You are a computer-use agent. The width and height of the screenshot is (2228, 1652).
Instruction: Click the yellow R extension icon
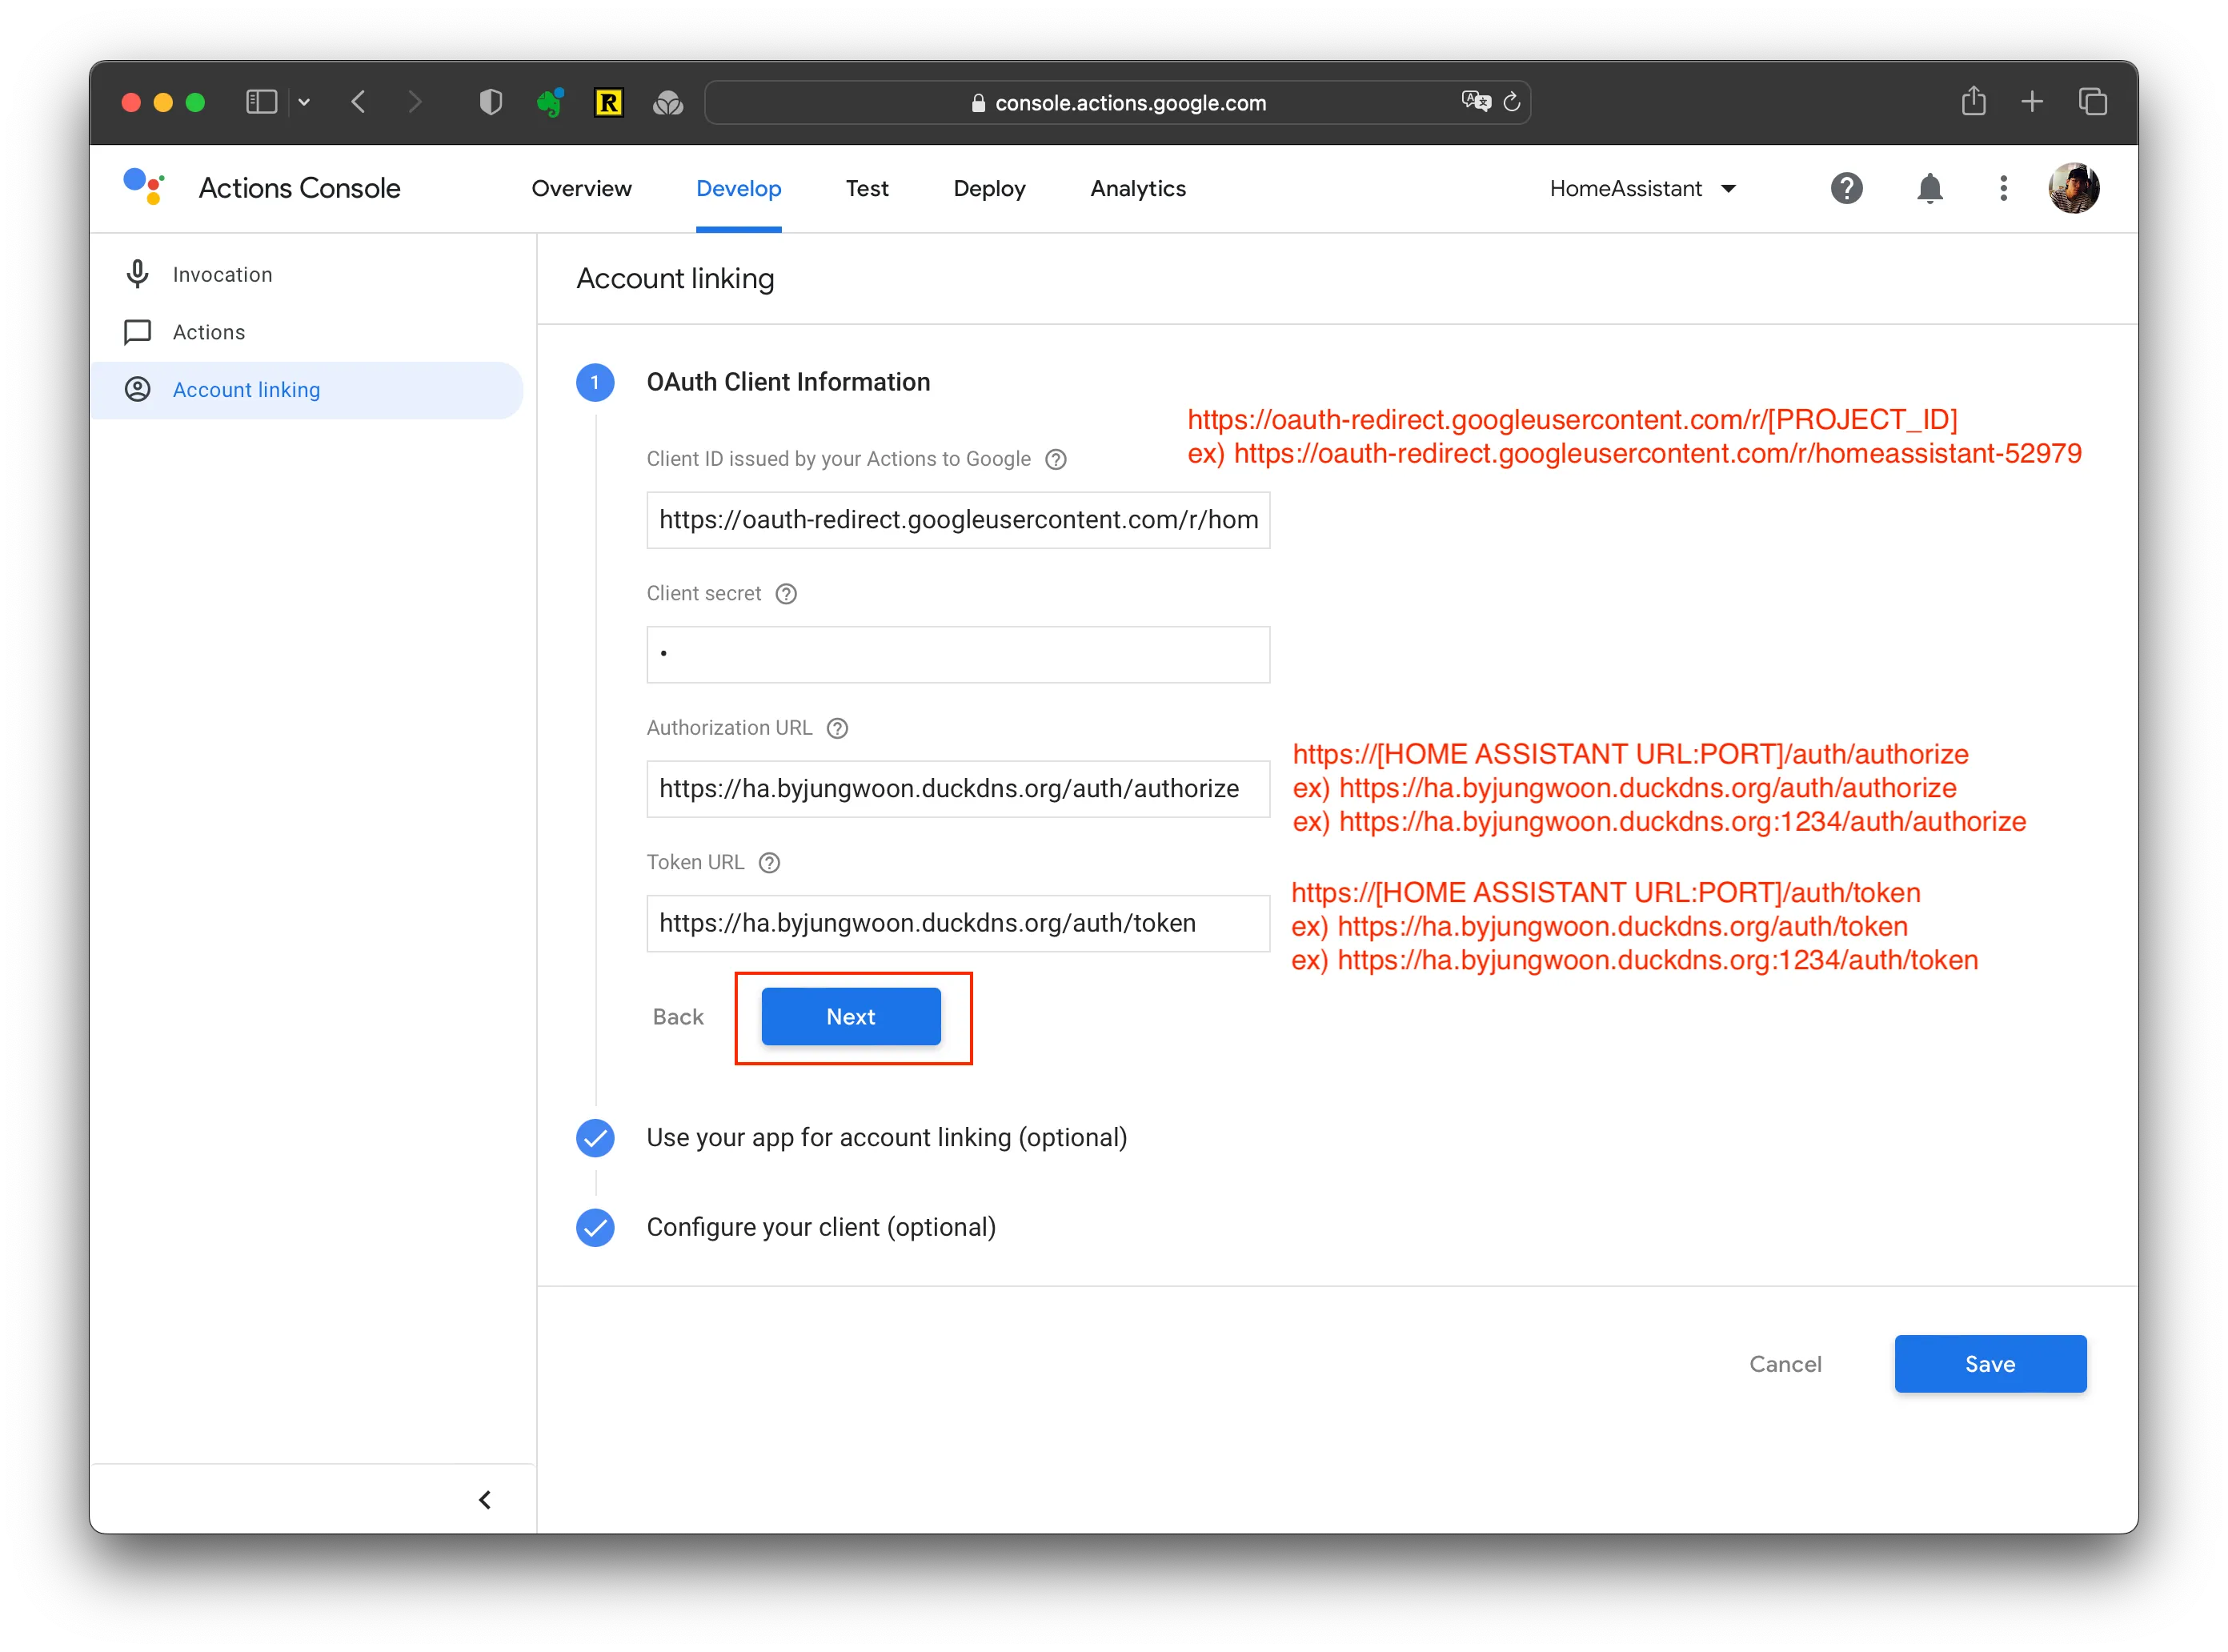(x=609, y=102)
